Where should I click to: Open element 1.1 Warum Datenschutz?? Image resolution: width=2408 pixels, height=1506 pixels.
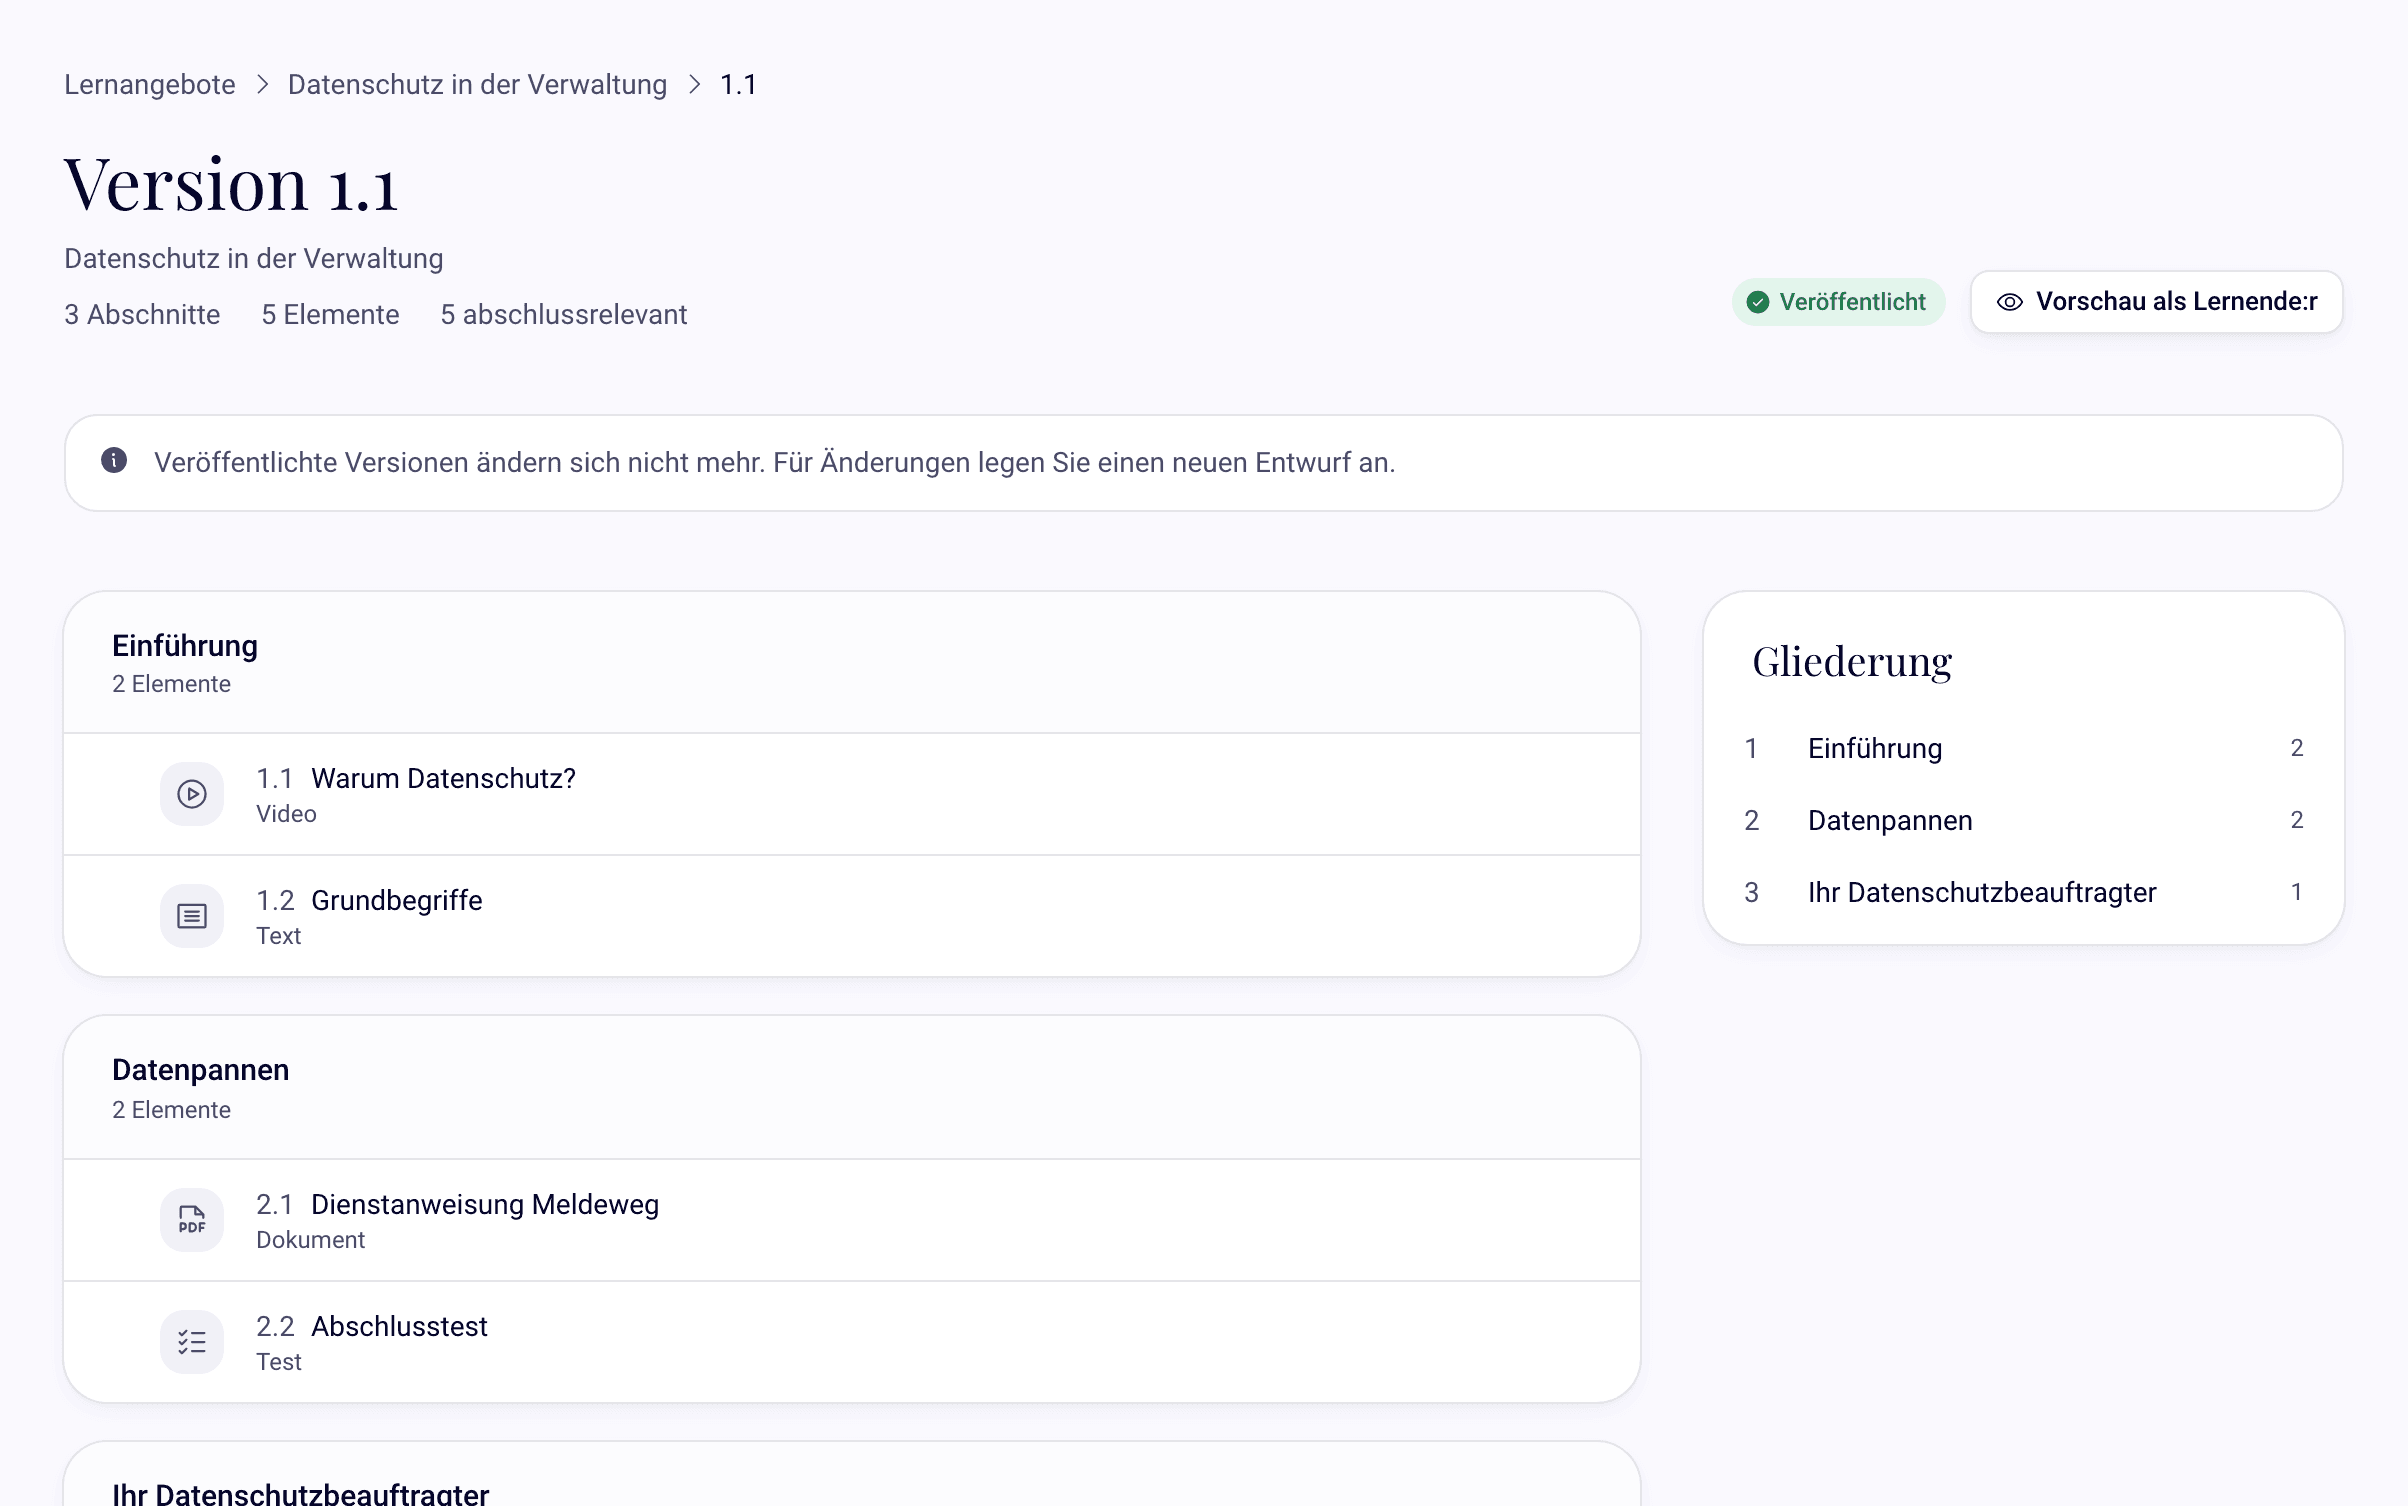click(x=852, y=794)
